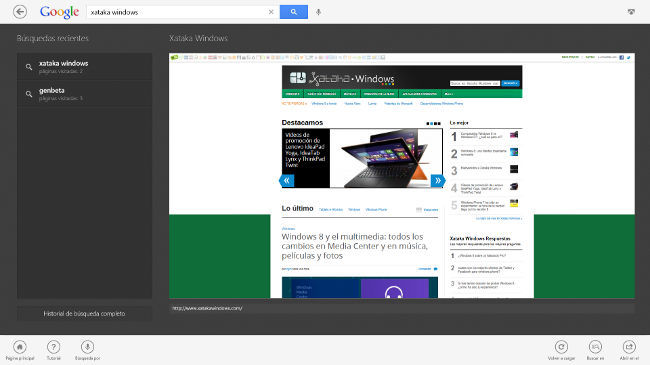The width and height of the screenshot is (650, 365).
Task: Click the xatakawindows.com URL below the preview
Action: point(207,308)
